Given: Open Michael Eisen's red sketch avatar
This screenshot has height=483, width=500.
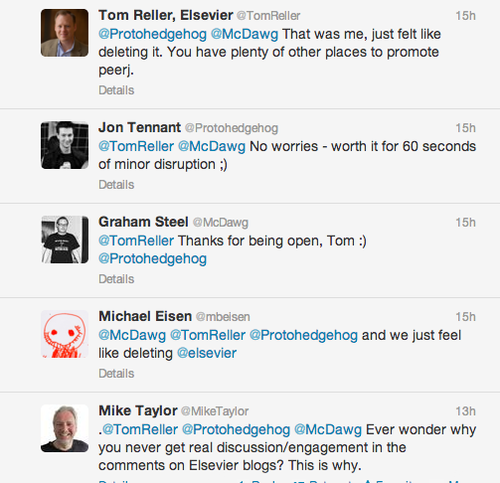Looking at the screenshot, I should pos(65,334).
